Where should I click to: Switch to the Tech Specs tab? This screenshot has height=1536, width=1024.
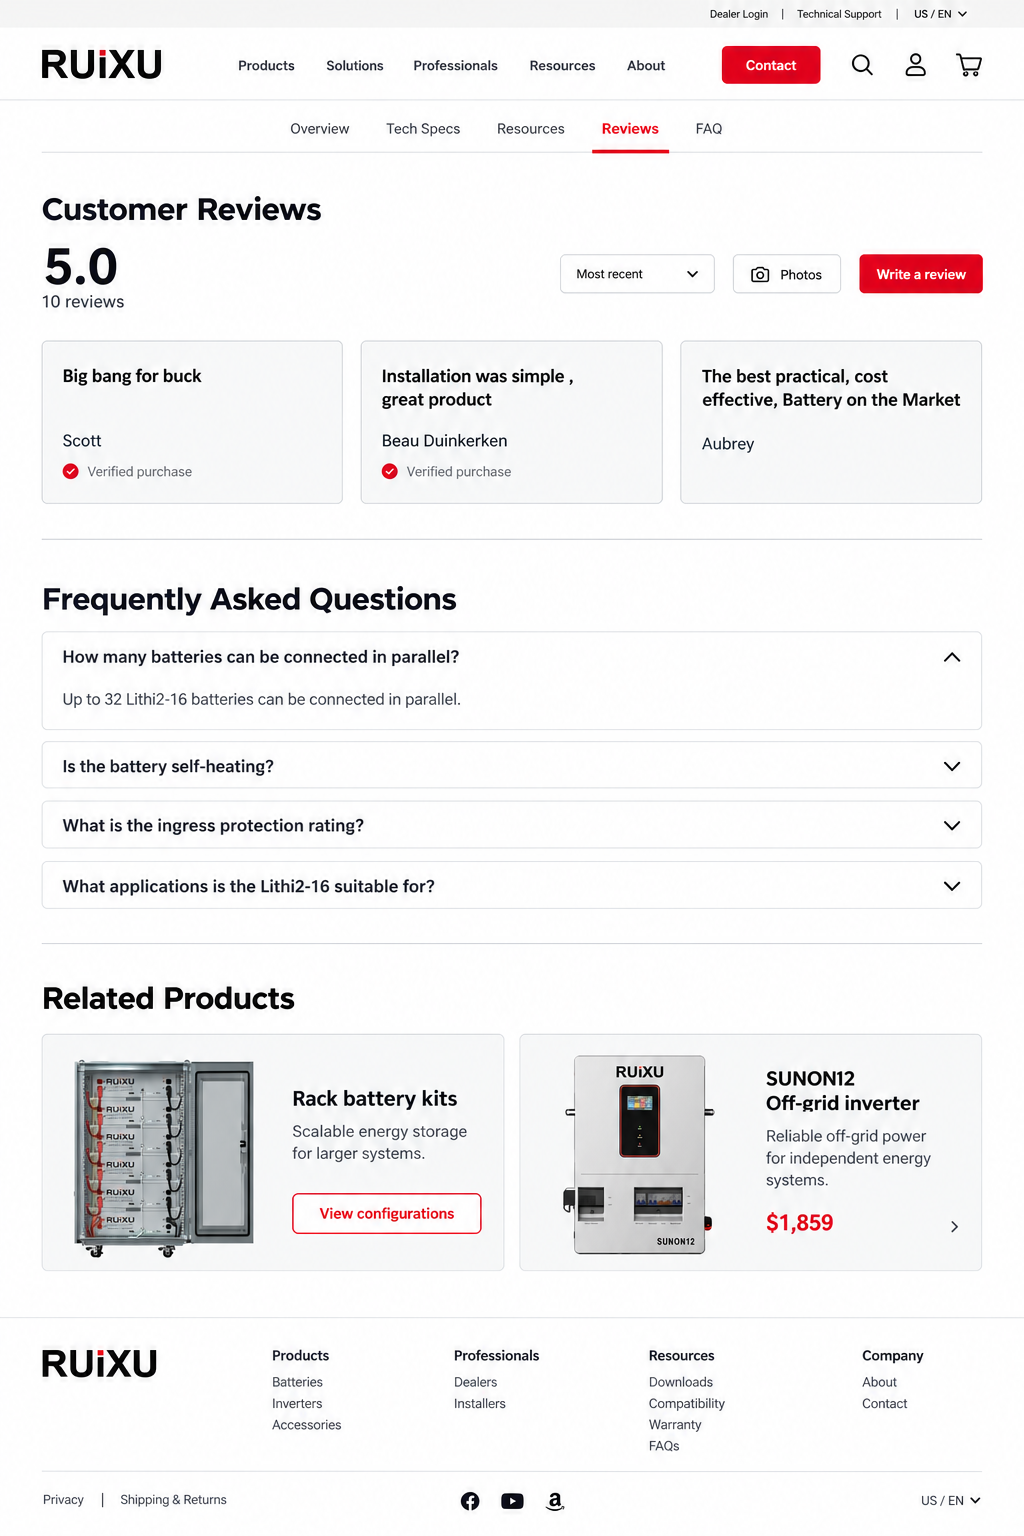click(423, 129)
